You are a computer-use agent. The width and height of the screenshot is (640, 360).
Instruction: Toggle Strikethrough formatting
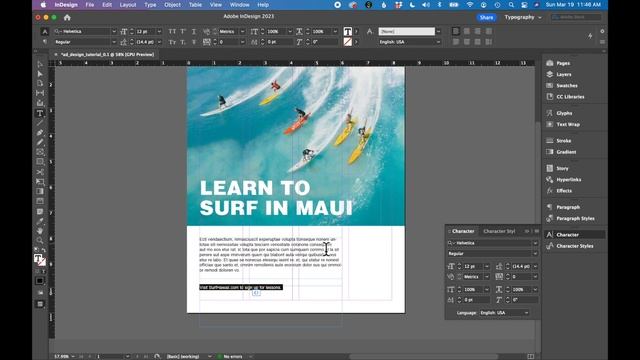194,42
